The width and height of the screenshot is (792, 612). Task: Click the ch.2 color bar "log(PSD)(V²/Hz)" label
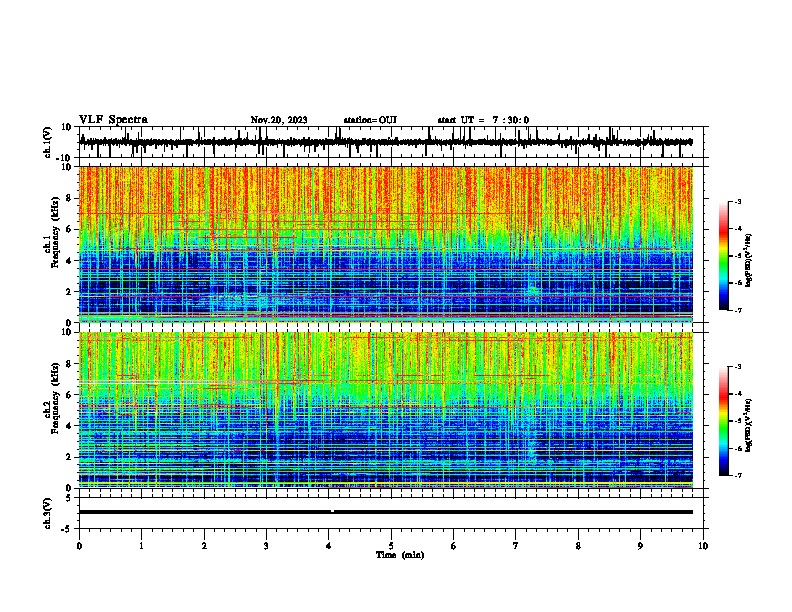(x=749, y=425)
